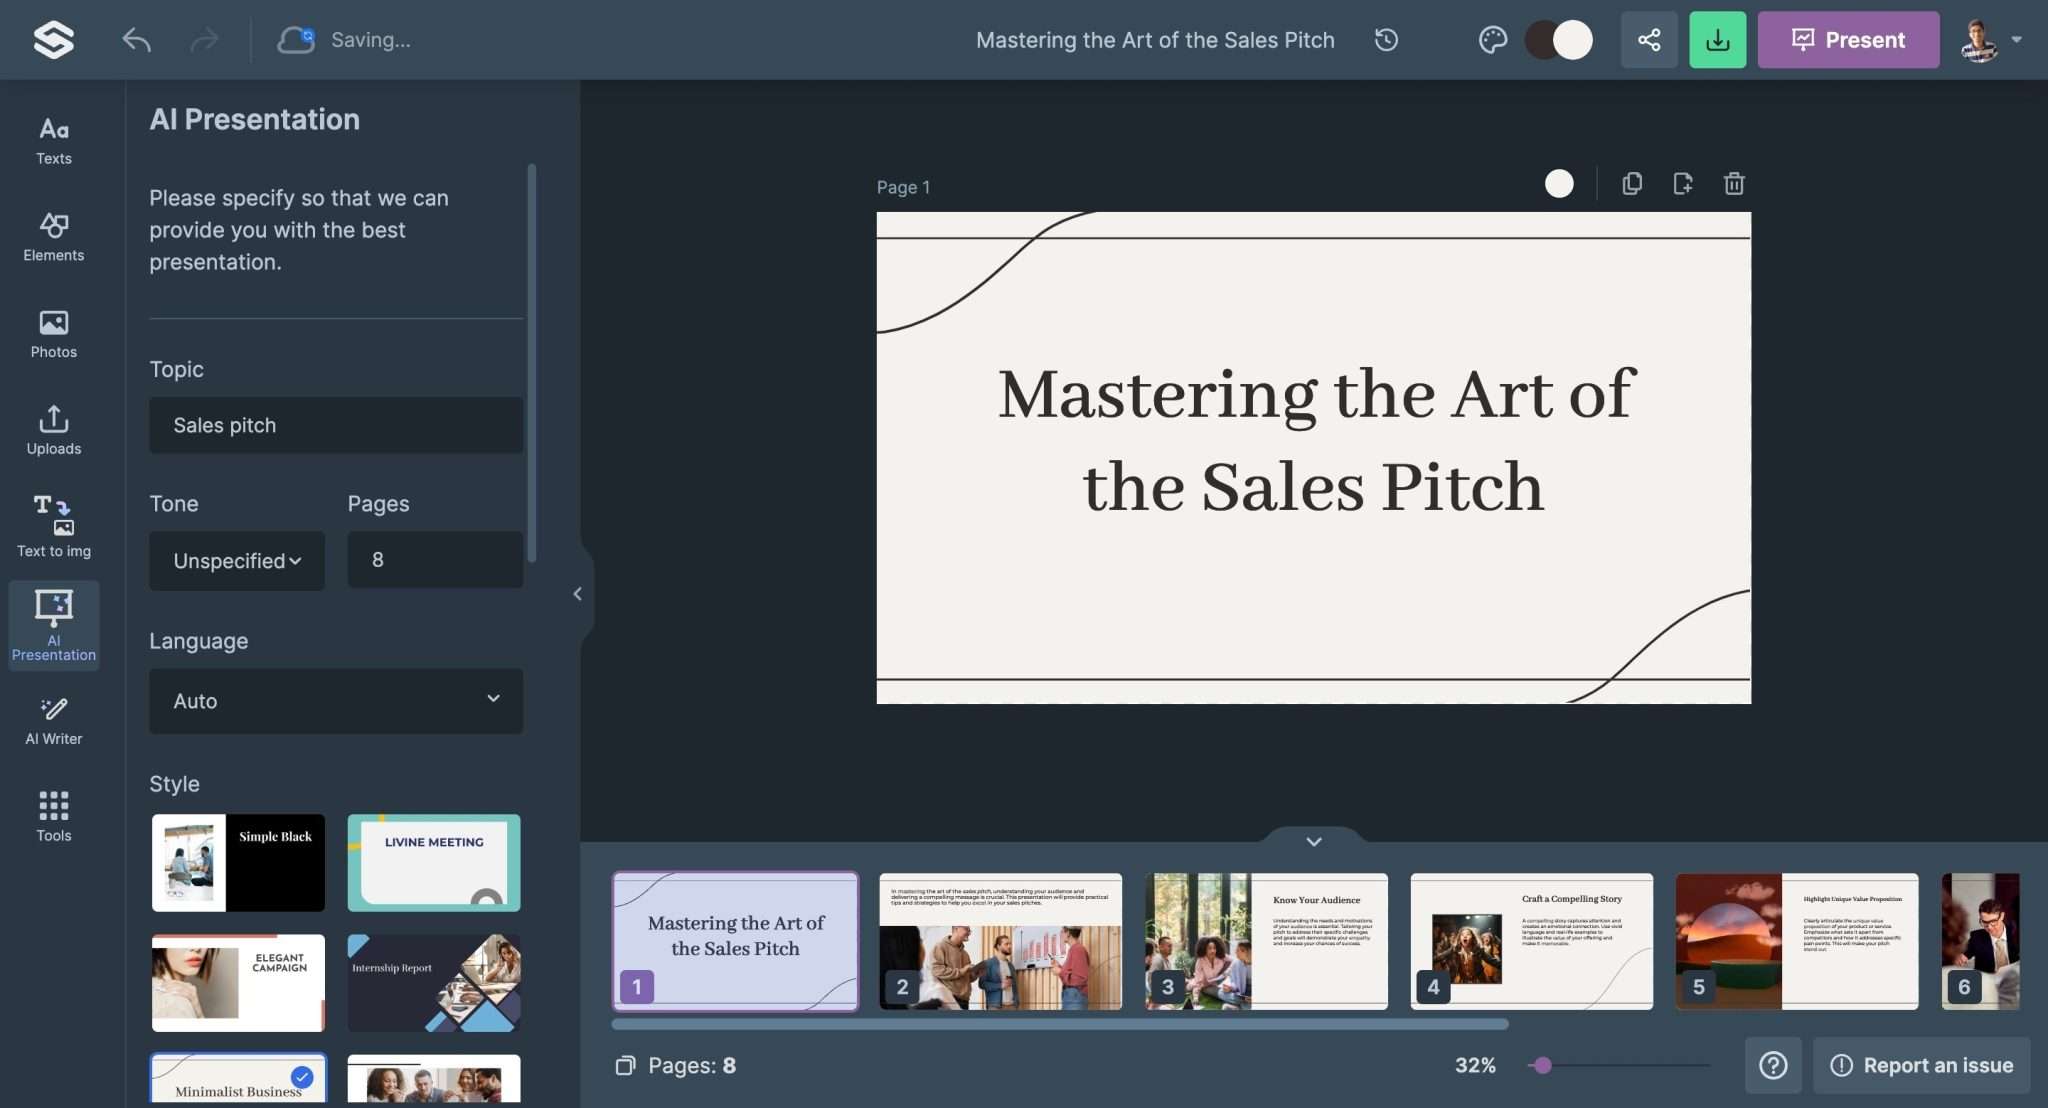Click the Present button

tap(1848, 40)
